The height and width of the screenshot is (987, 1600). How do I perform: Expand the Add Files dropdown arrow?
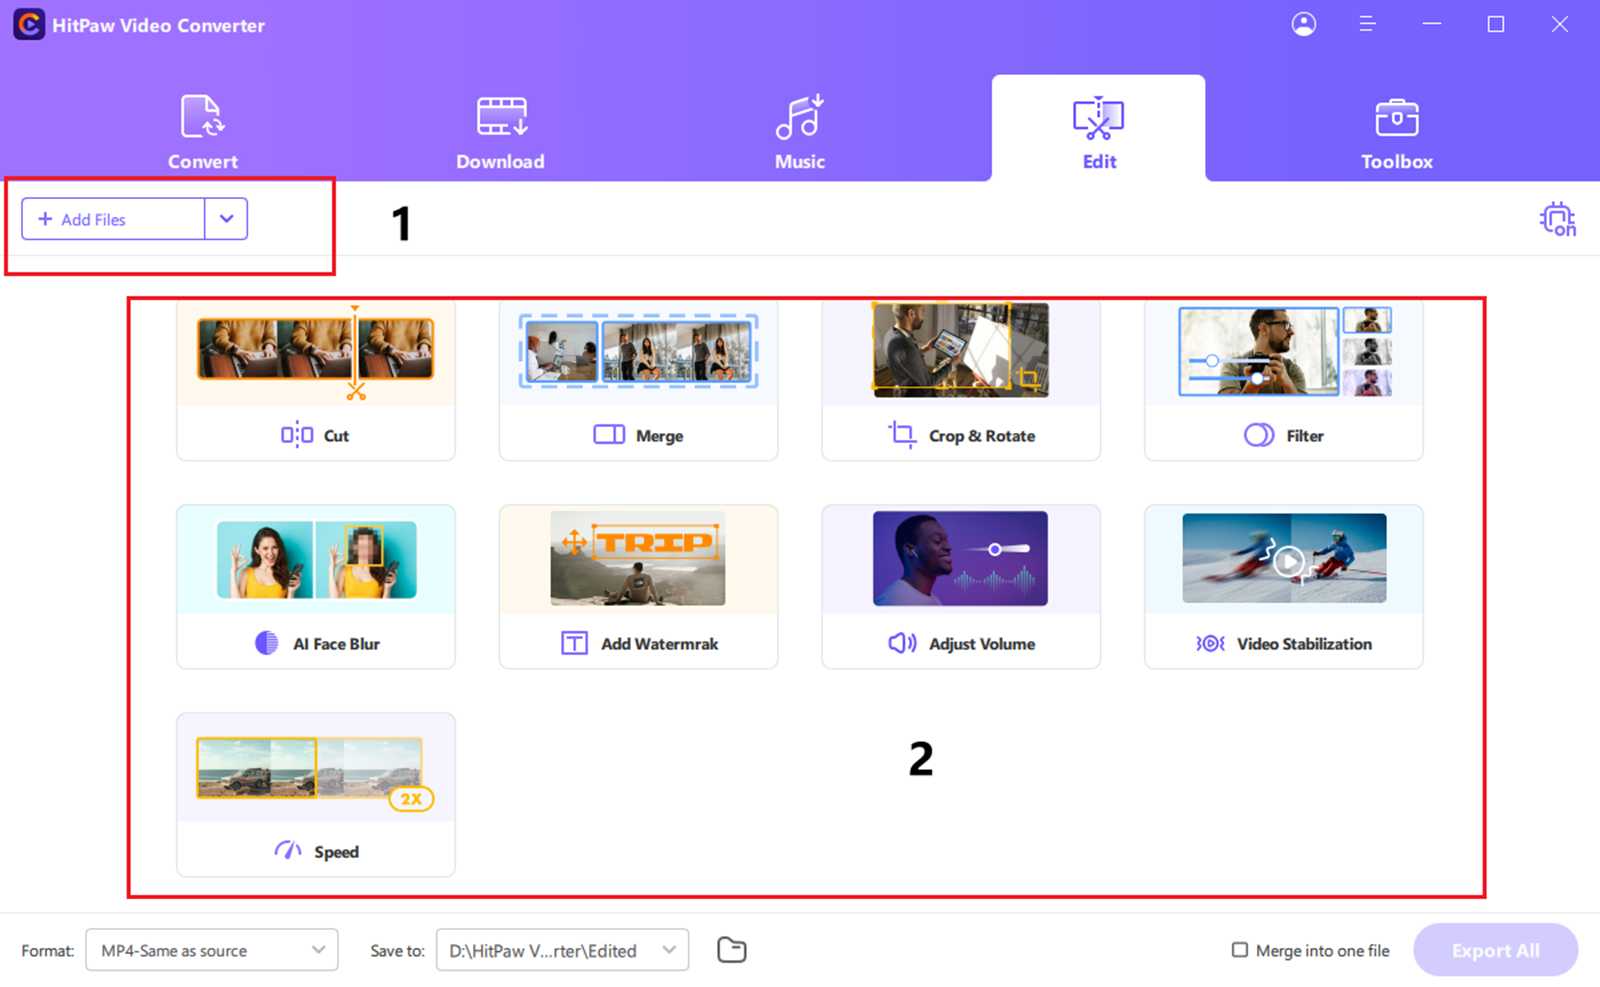(x=227, y=218)
